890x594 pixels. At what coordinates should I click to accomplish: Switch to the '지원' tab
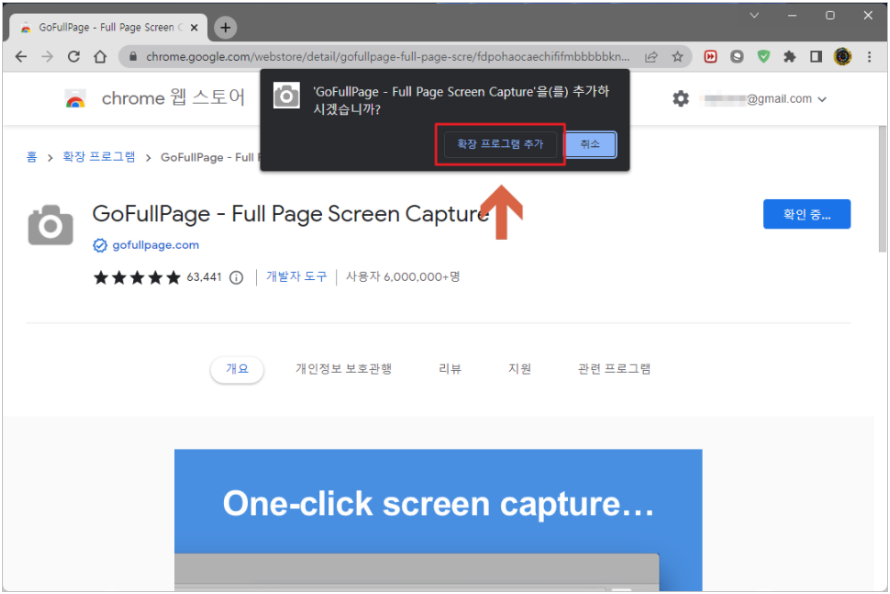point(519,369)
